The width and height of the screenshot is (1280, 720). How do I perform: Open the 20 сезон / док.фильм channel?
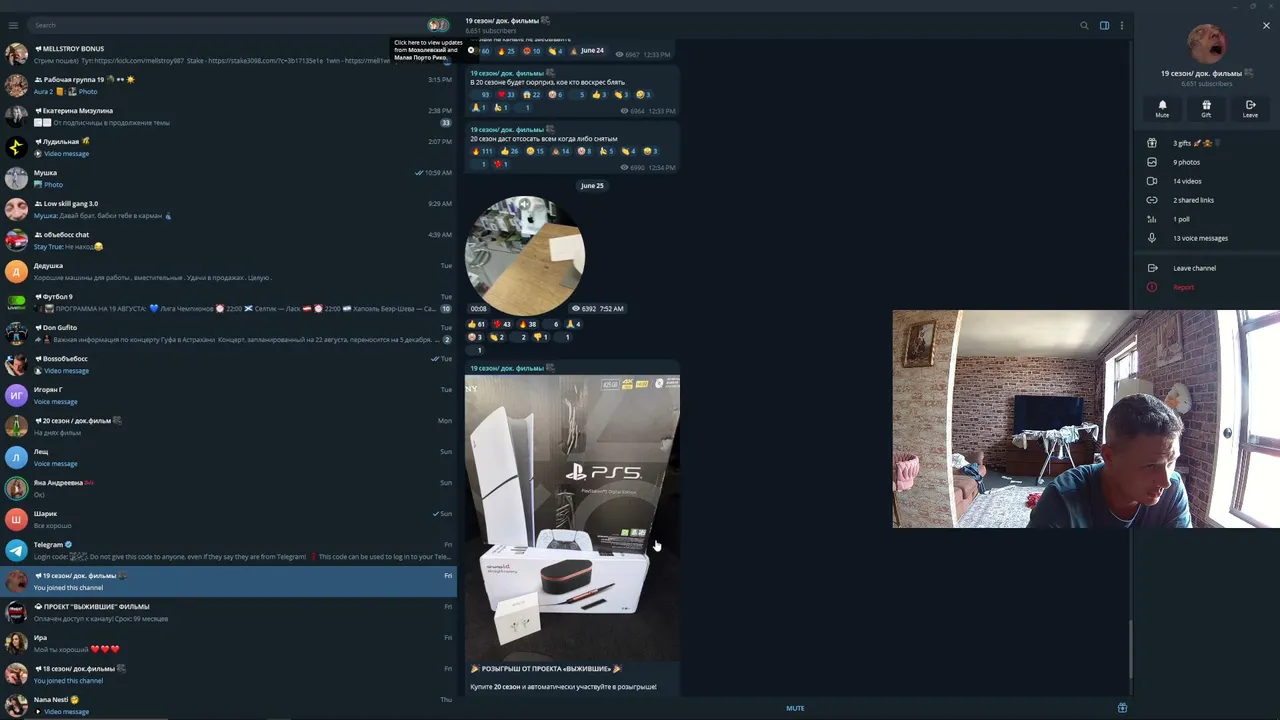point(228,426)
